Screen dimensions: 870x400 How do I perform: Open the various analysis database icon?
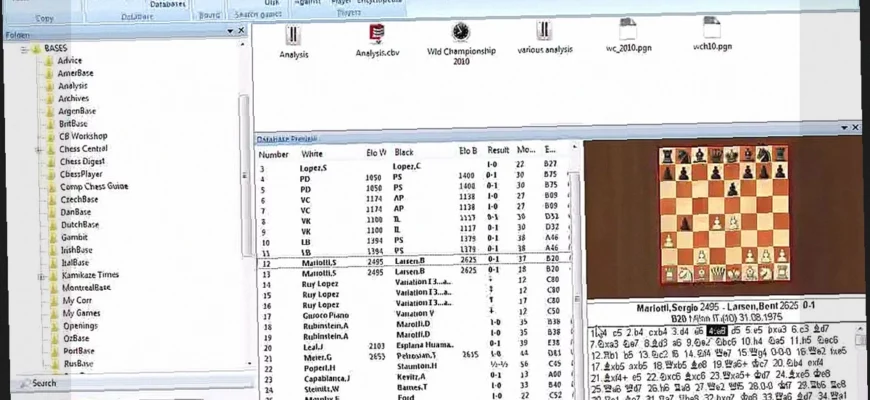pyautogui.click(x=544, y=31)
